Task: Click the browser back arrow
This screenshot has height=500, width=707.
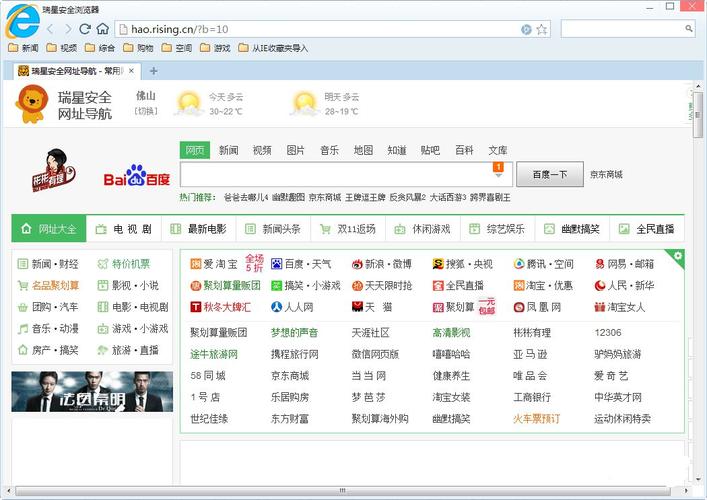Action: (x=50, y=29)
